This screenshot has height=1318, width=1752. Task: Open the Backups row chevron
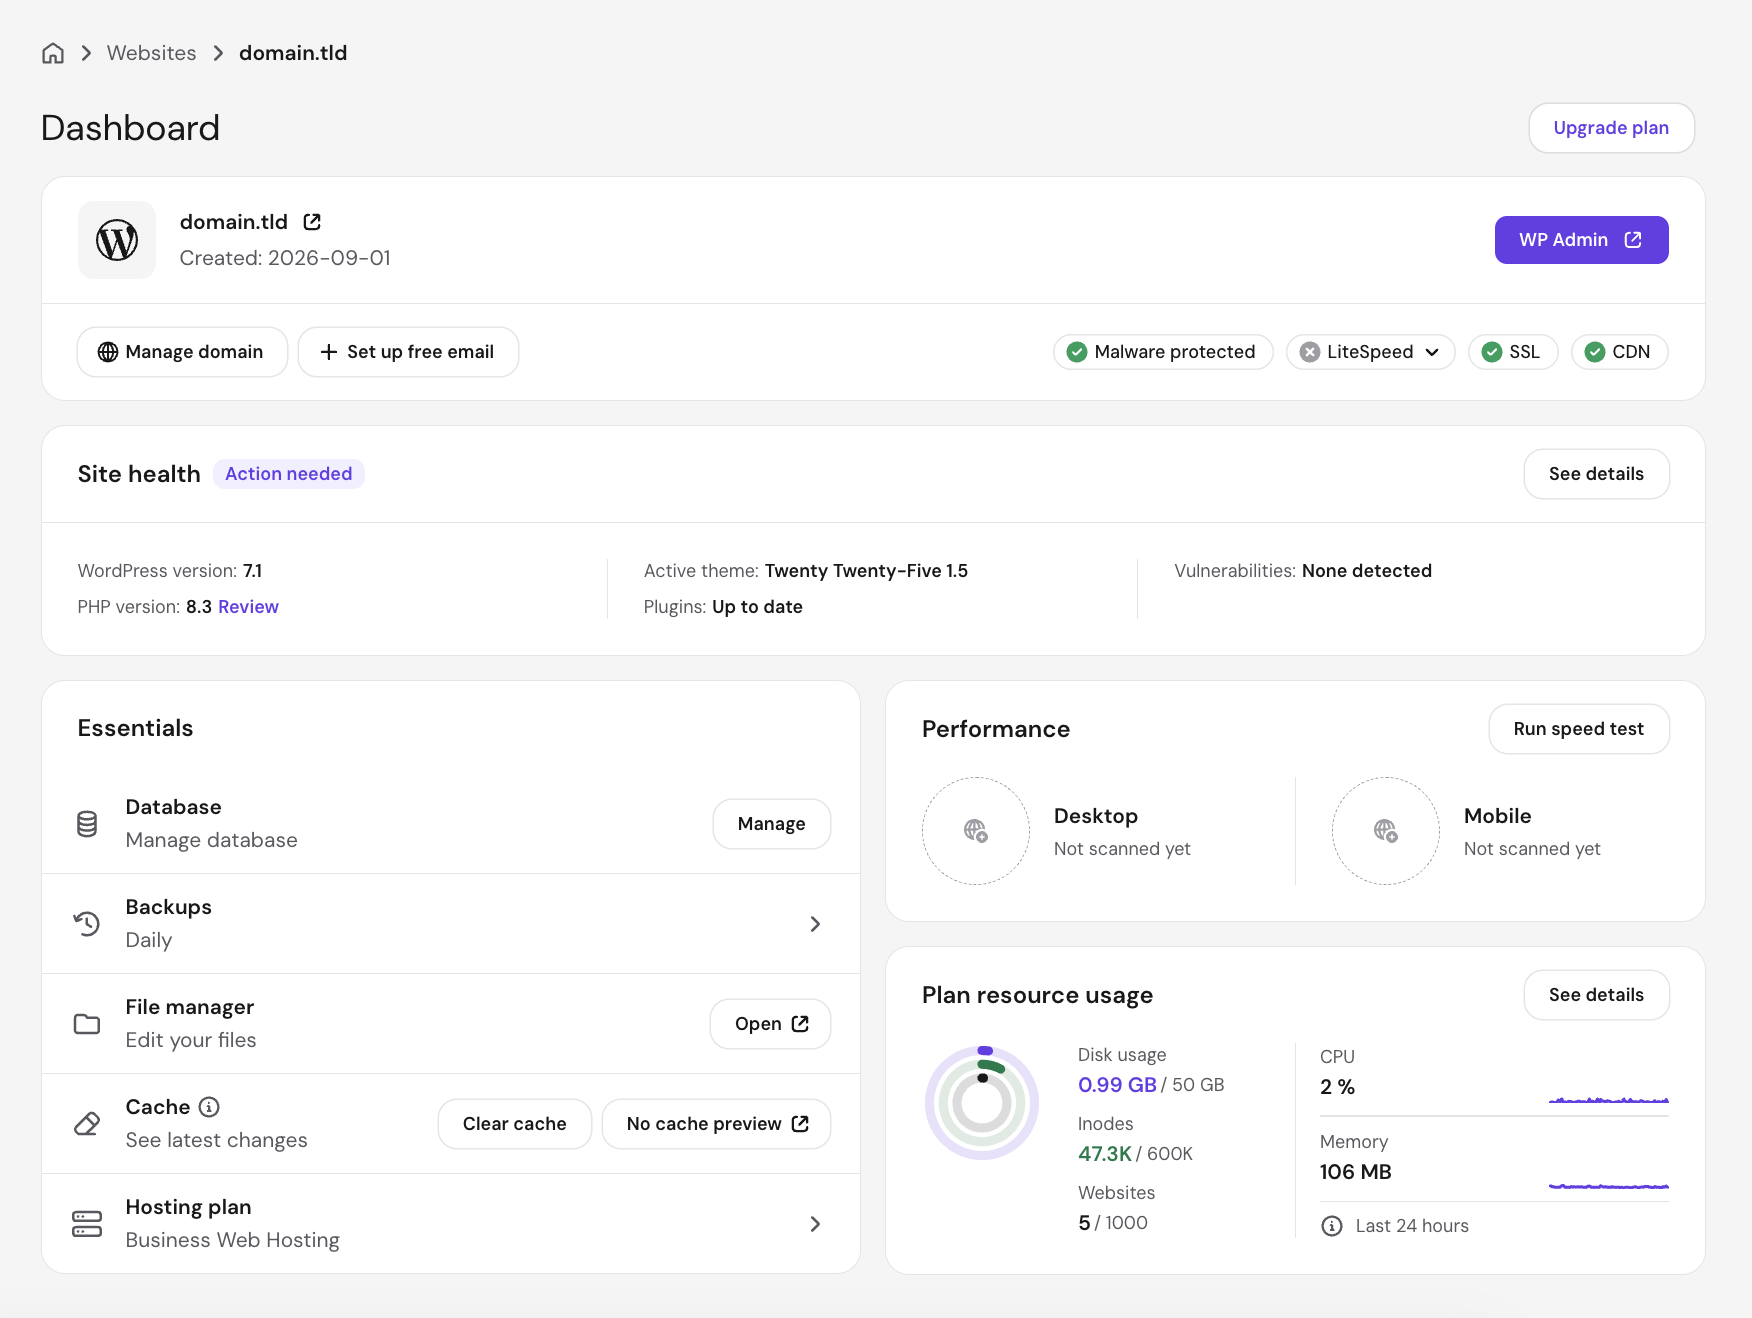pos(815,924)
